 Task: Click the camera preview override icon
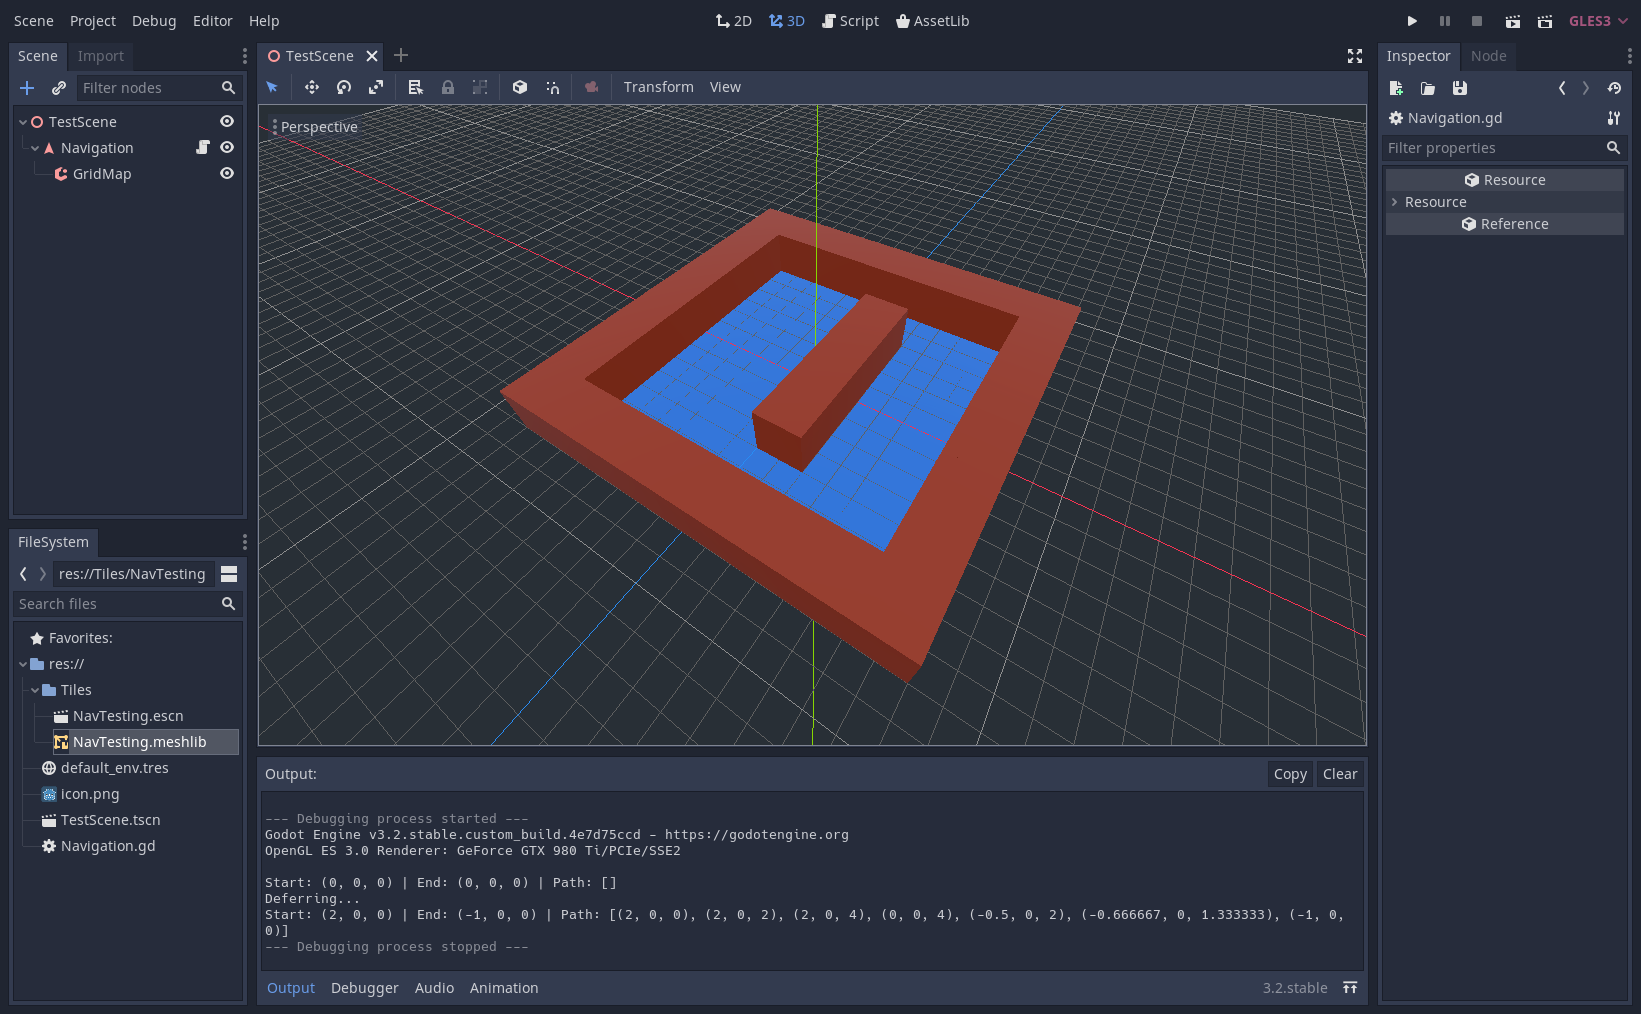pyautogui.click(x=592, y=87)
